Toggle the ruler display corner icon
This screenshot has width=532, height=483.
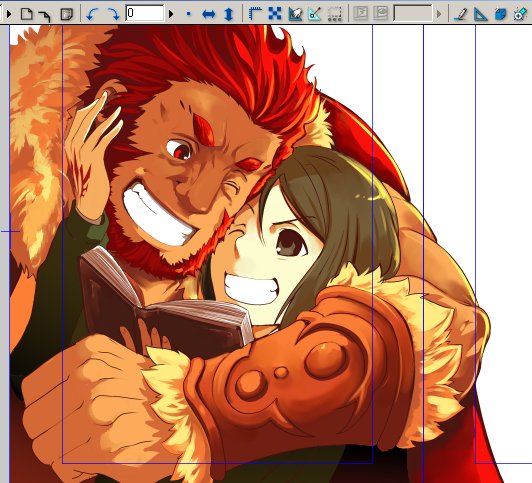pyautogui.click(x=255, y=14)
